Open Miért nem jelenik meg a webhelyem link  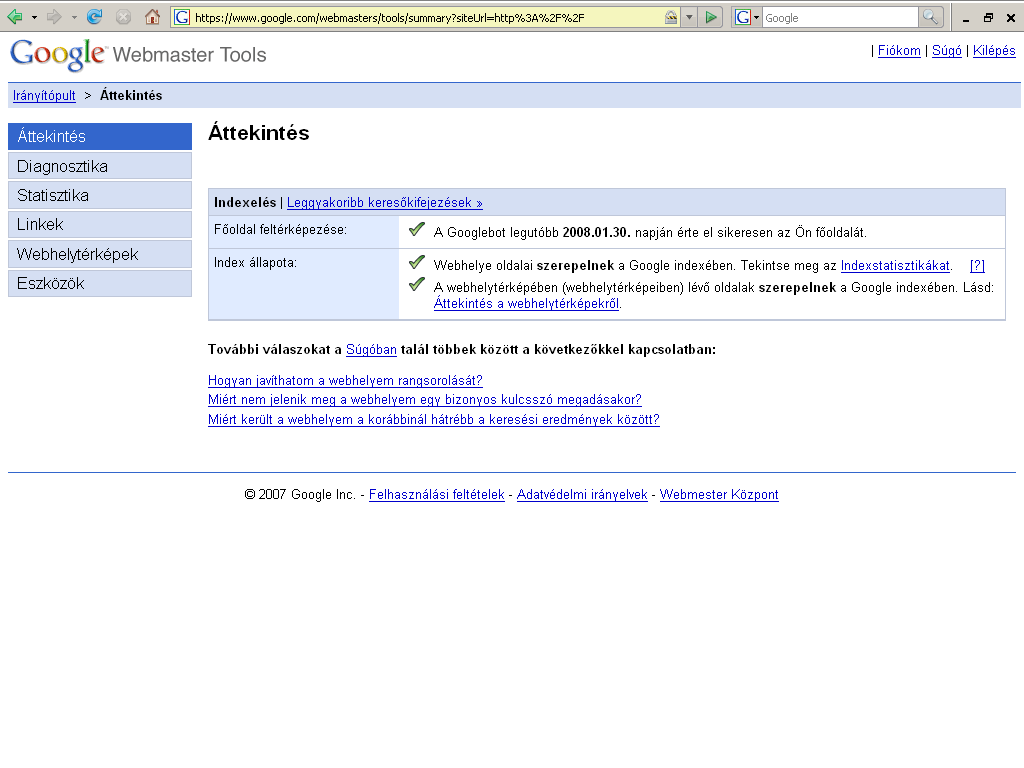click(425, 400)
